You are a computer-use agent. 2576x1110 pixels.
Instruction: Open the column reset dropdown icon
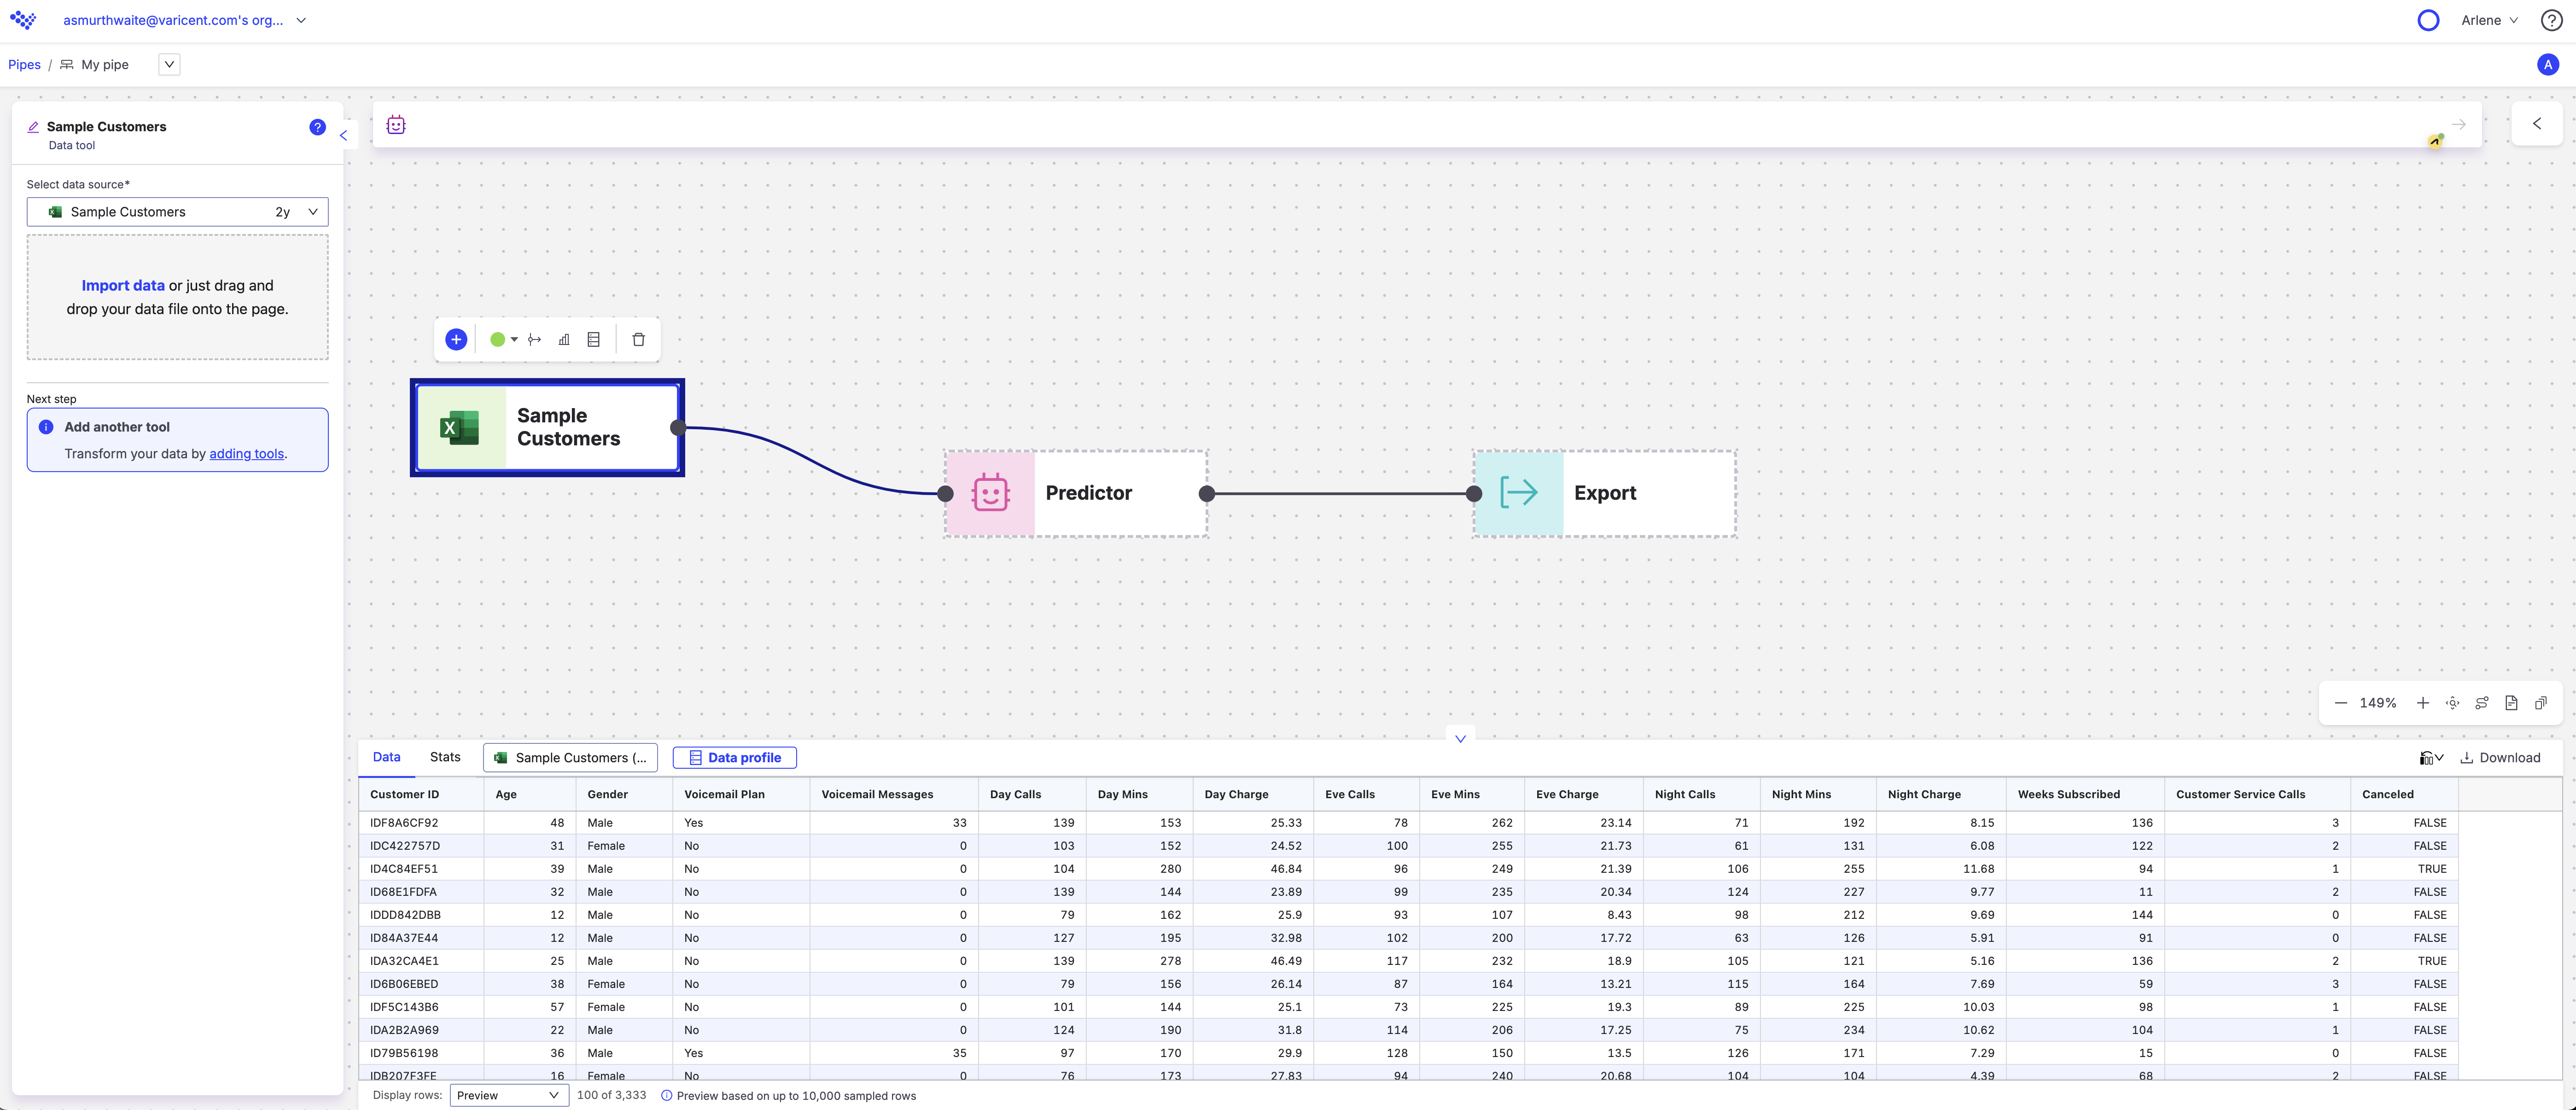tap(2431, 758)
